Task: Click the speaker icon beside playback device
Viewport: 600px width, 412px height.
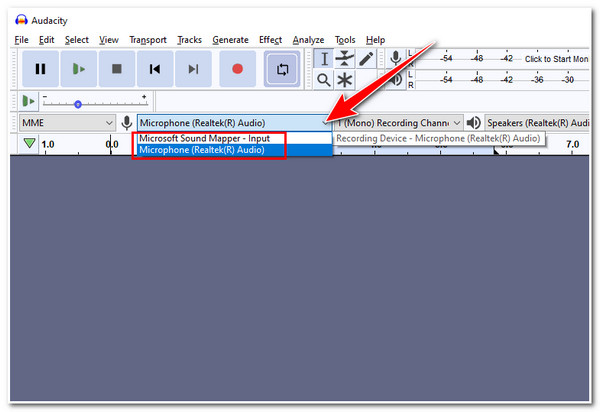Action: (474, 123)
